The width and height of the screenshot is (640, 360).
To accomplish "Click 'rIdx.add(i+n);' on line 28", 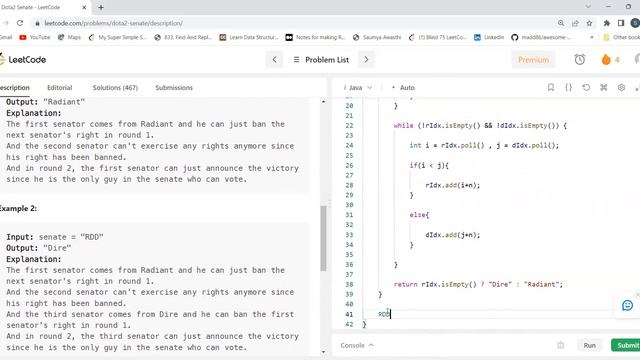I will [x=453, y=185].
